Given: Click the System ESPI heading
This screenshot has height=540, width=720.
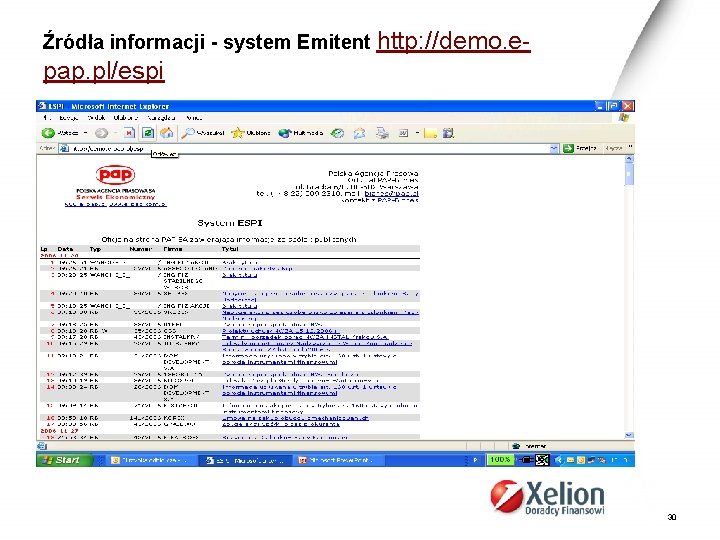Looking at the screenshot, I should tap(230, 223).
